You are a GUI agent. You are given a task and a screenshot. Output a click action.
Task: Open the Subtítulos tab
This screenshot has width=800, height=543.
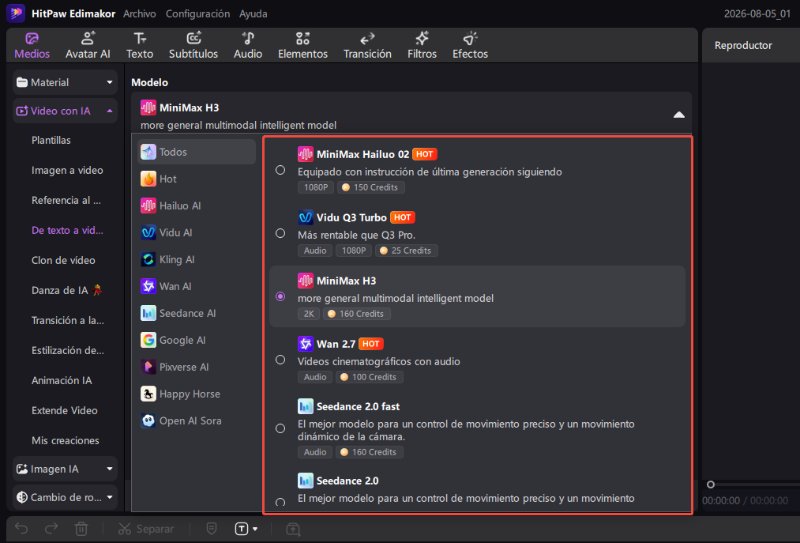(x=193, y=45)
